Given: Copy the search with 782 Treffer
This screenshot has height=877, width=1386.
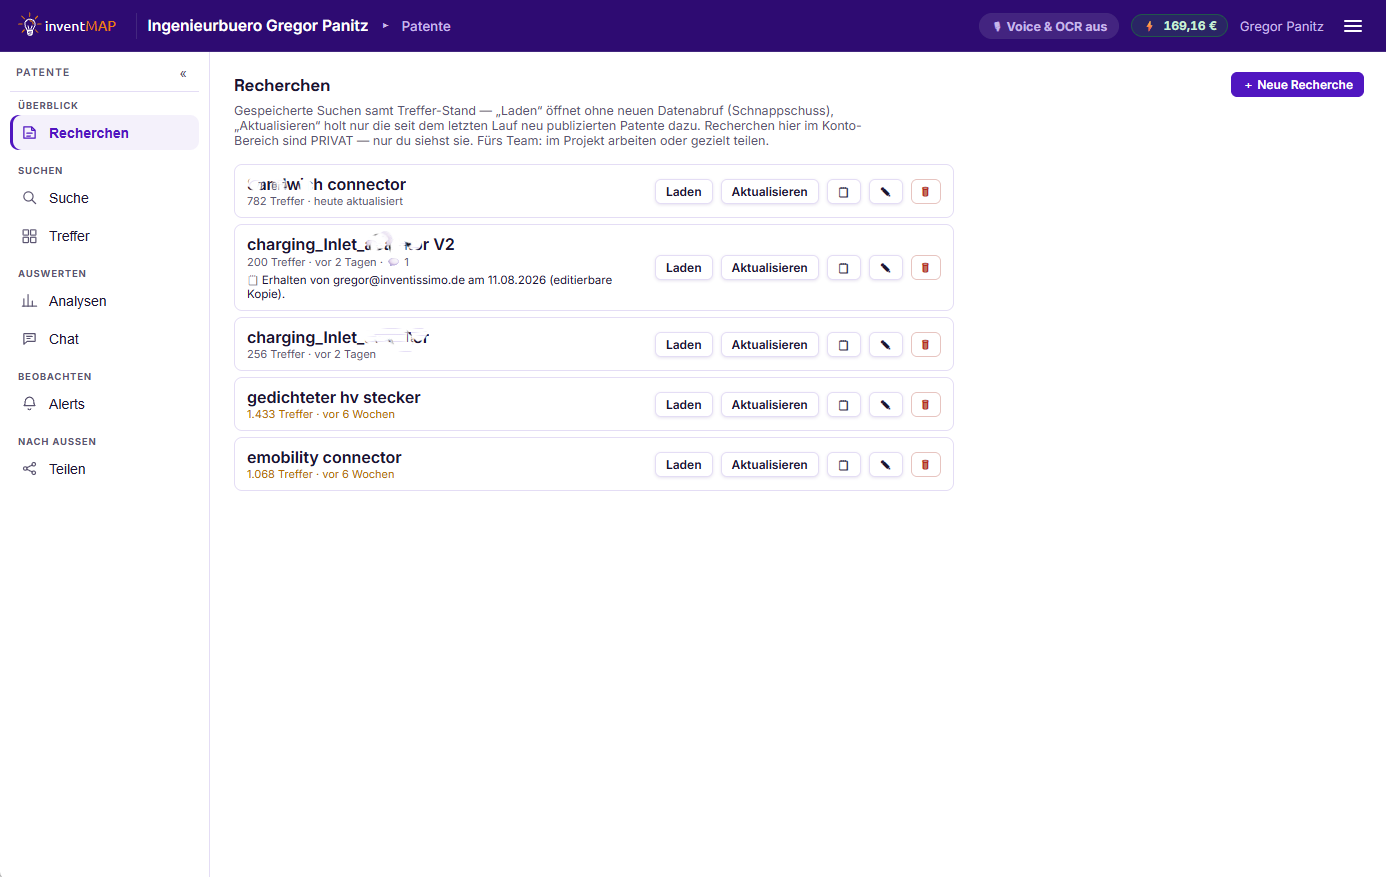Looking at the screenshot, I should coord(844,192).
